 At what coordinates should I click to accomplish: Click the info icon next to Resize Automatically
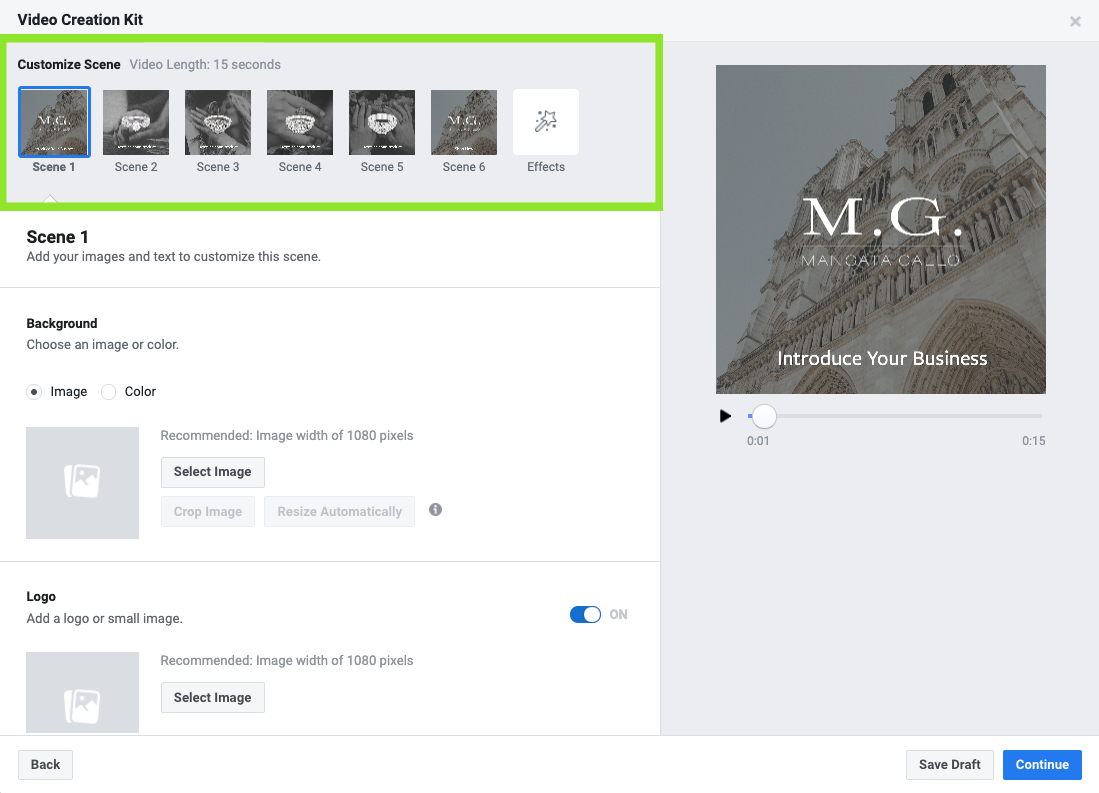coord(435,510)
